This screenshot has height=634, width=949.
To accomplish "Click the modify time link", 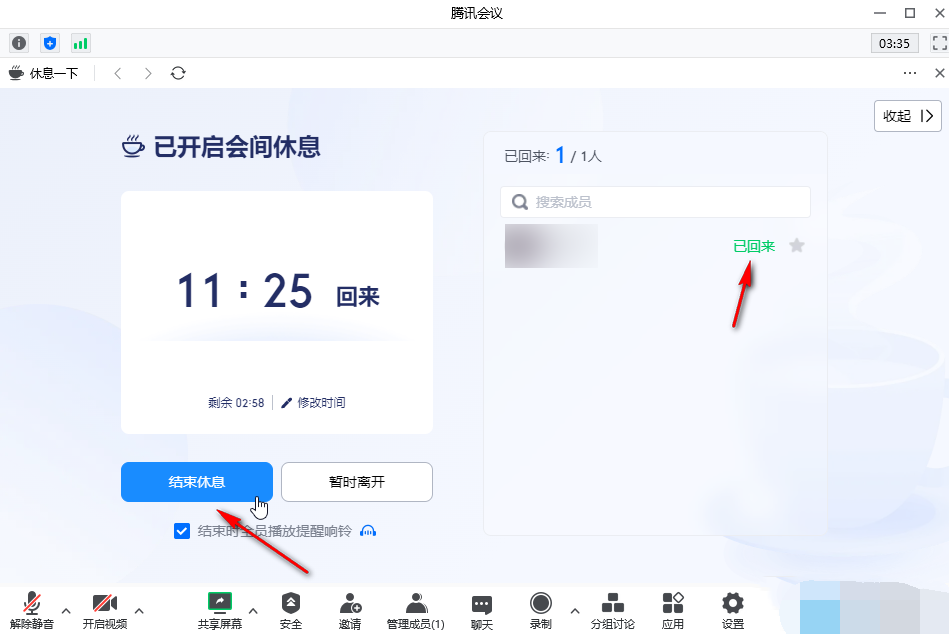I will click(314, 403).
